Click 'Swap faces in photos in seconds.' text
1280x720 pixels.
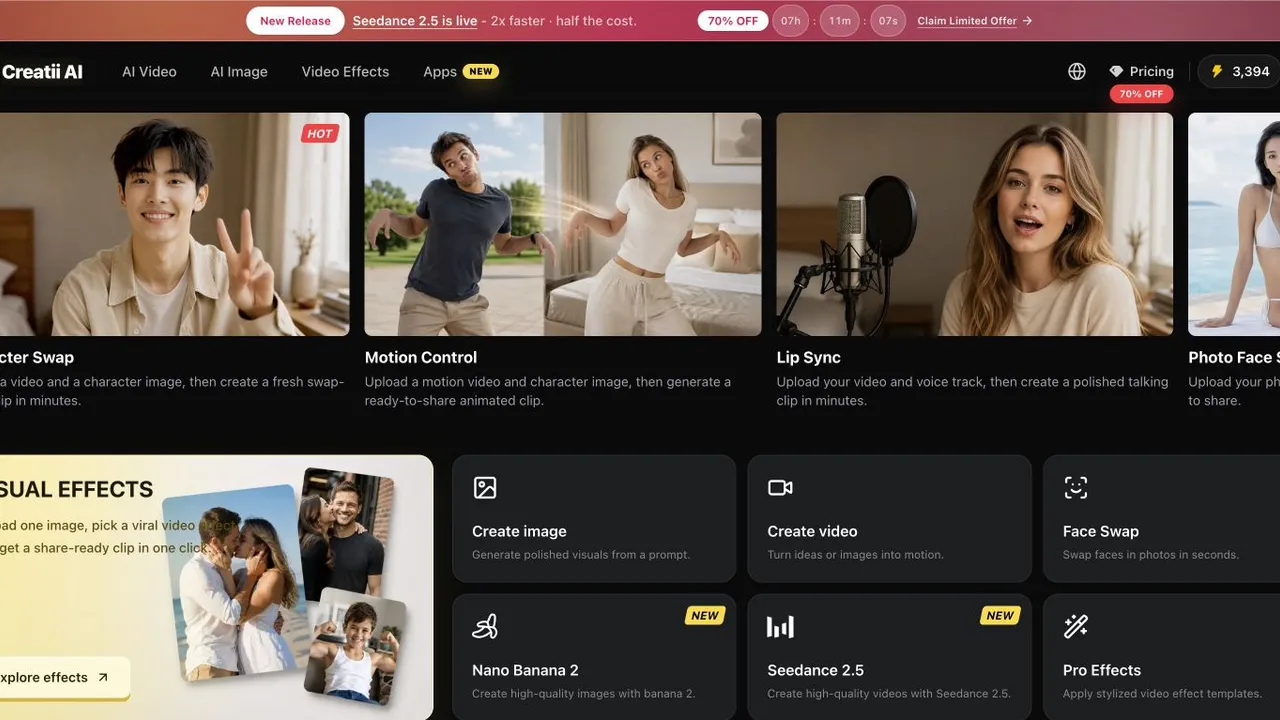coord(1151,555)
